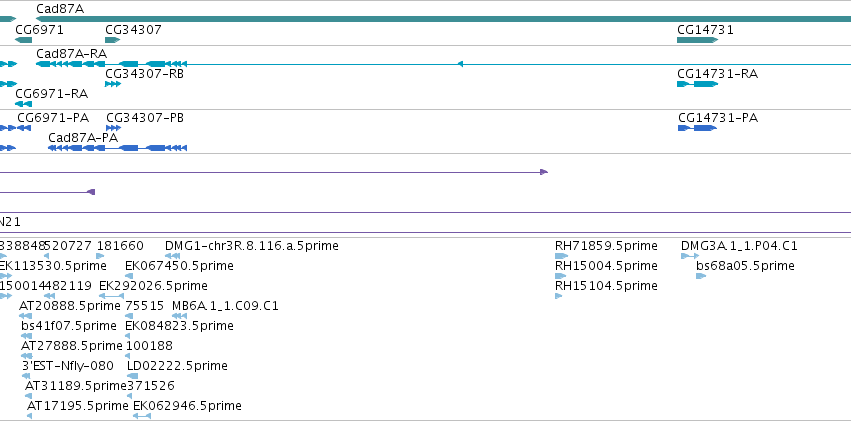The image size is (851, 421).
Task: Click the EK067450.5prime EST label
Action: pos(179,266)
